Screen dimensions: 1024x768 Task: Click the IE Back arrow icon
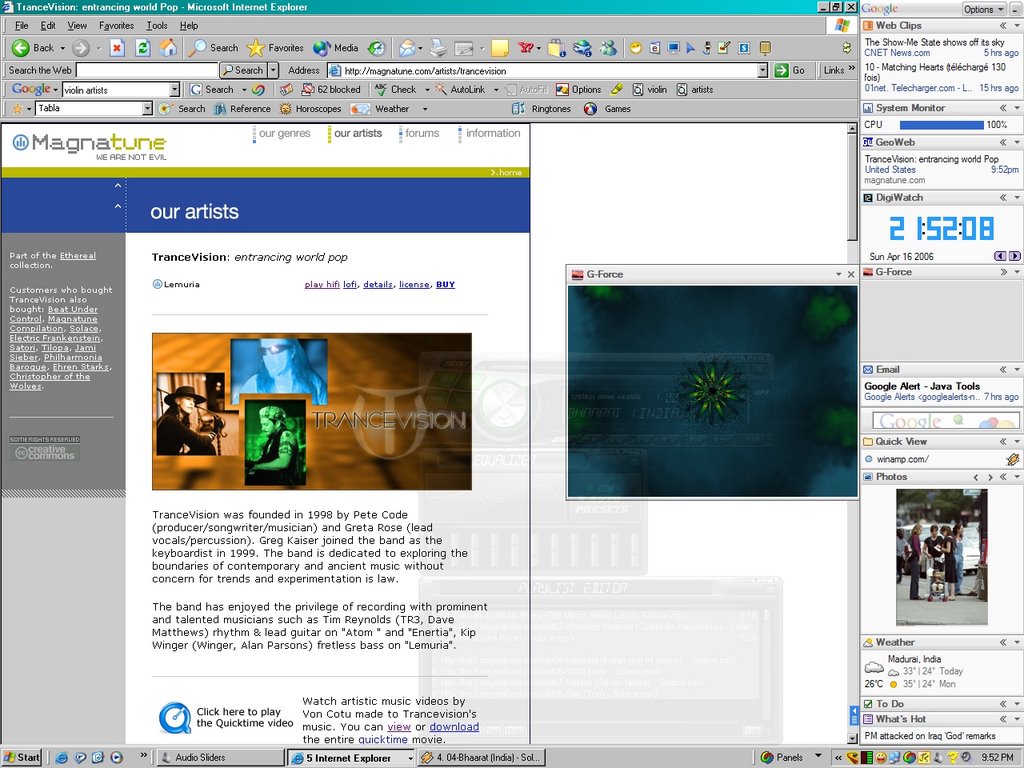pyautogui.click(x=21, y=48)
